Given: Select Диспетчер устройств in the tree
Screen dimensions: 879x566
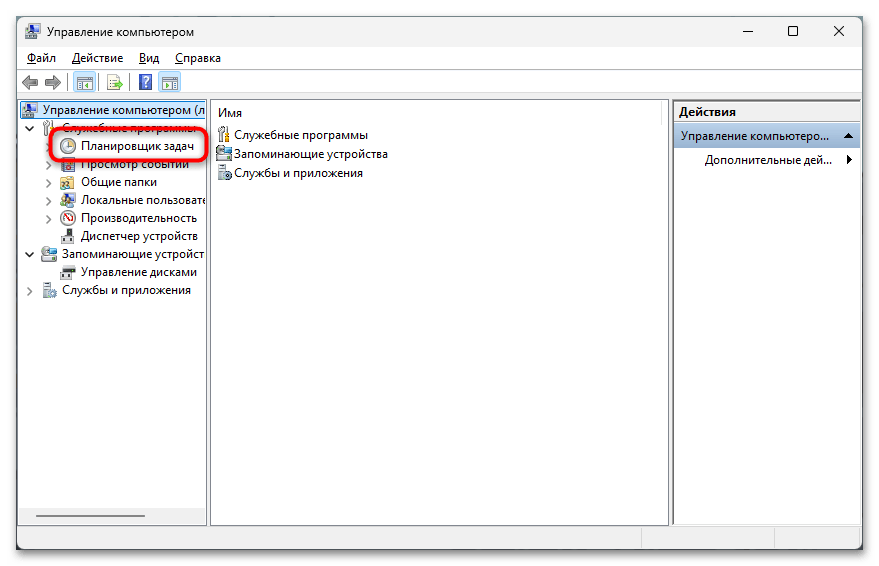Looking at the screenshot, I should (x=139, y=236).
